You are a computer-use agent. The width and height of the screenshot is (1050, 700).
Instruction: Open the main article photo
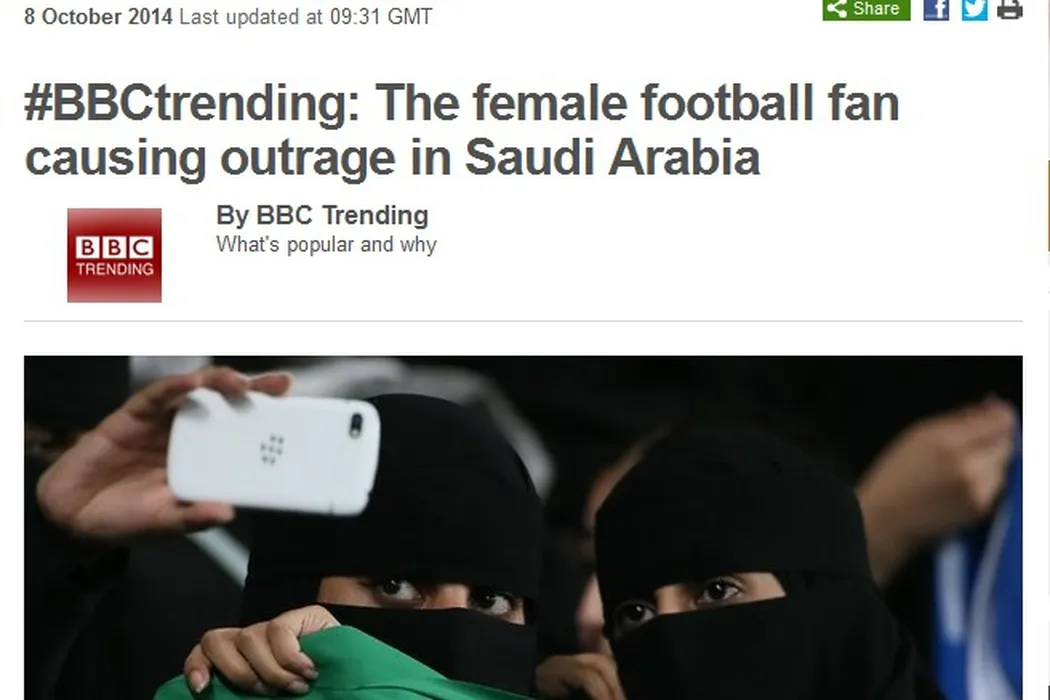coord(523,528)
